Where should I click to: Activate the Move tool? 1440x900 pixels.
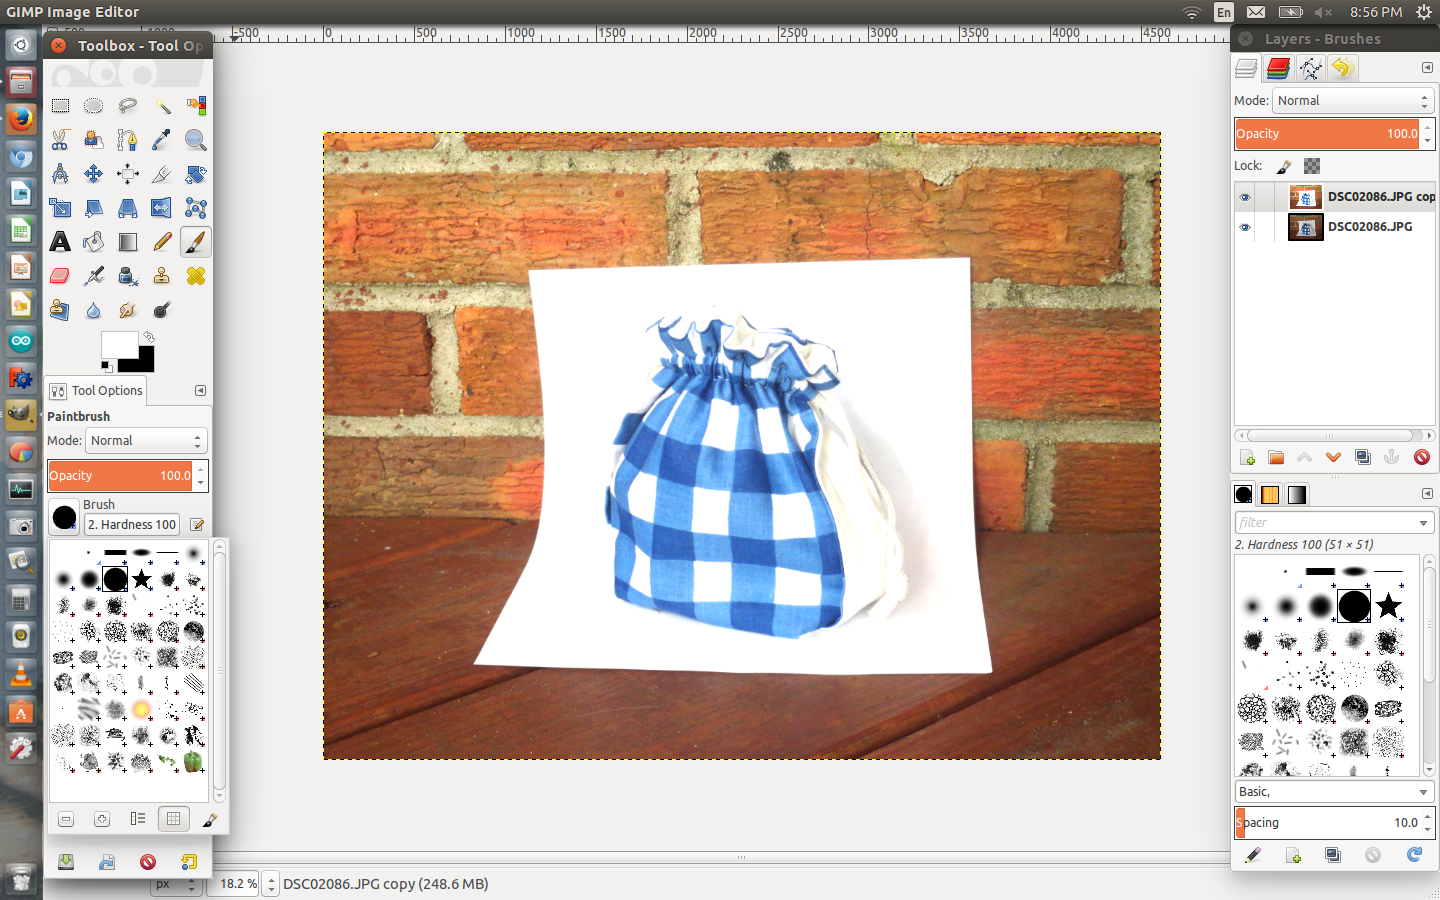94,174
